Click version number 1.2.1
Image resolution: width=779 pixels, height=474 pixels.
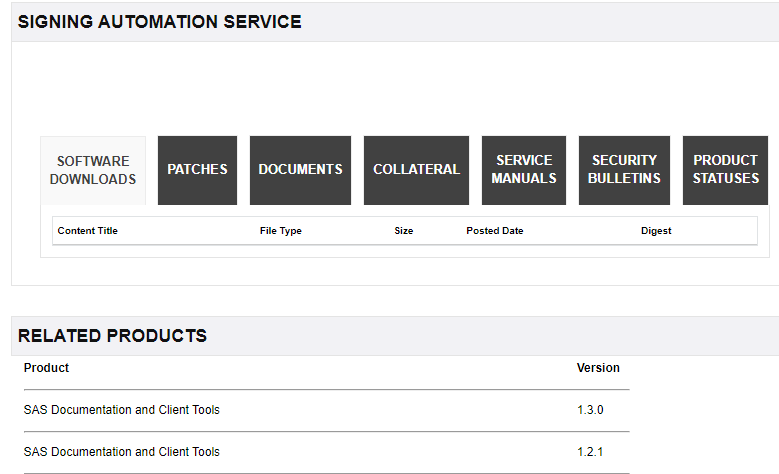click(590, 452)
